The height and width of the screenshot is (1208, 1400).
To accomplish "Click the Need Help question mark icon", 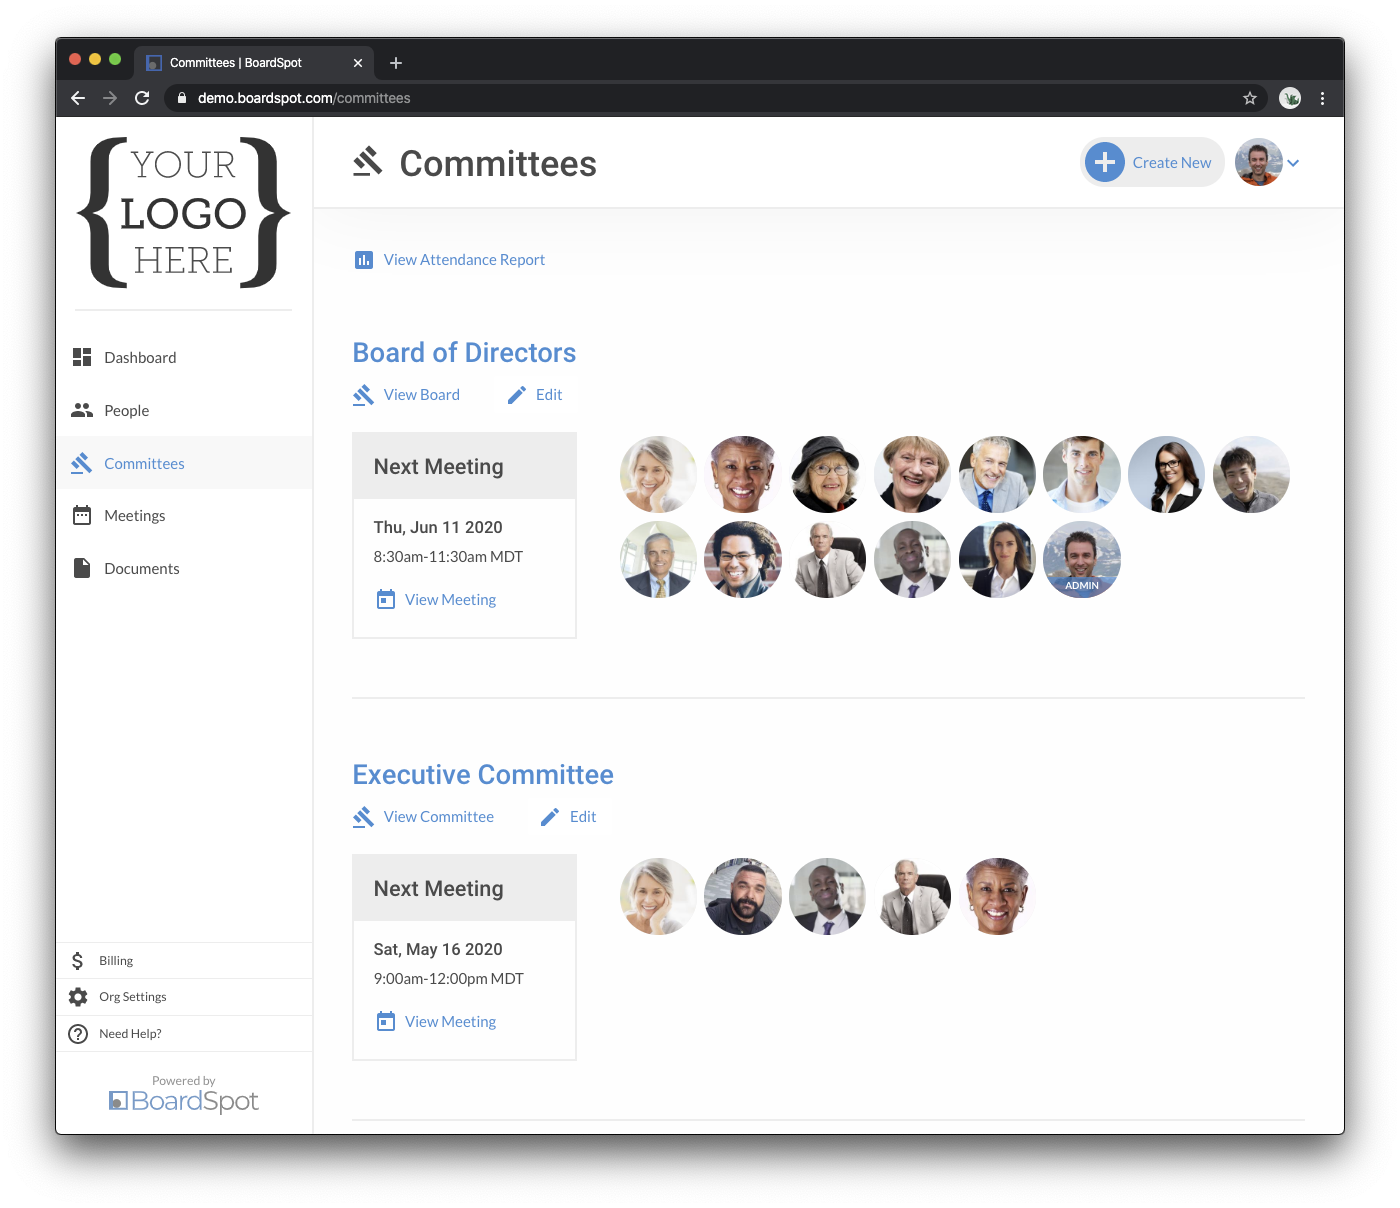I will click(78, 1034).
